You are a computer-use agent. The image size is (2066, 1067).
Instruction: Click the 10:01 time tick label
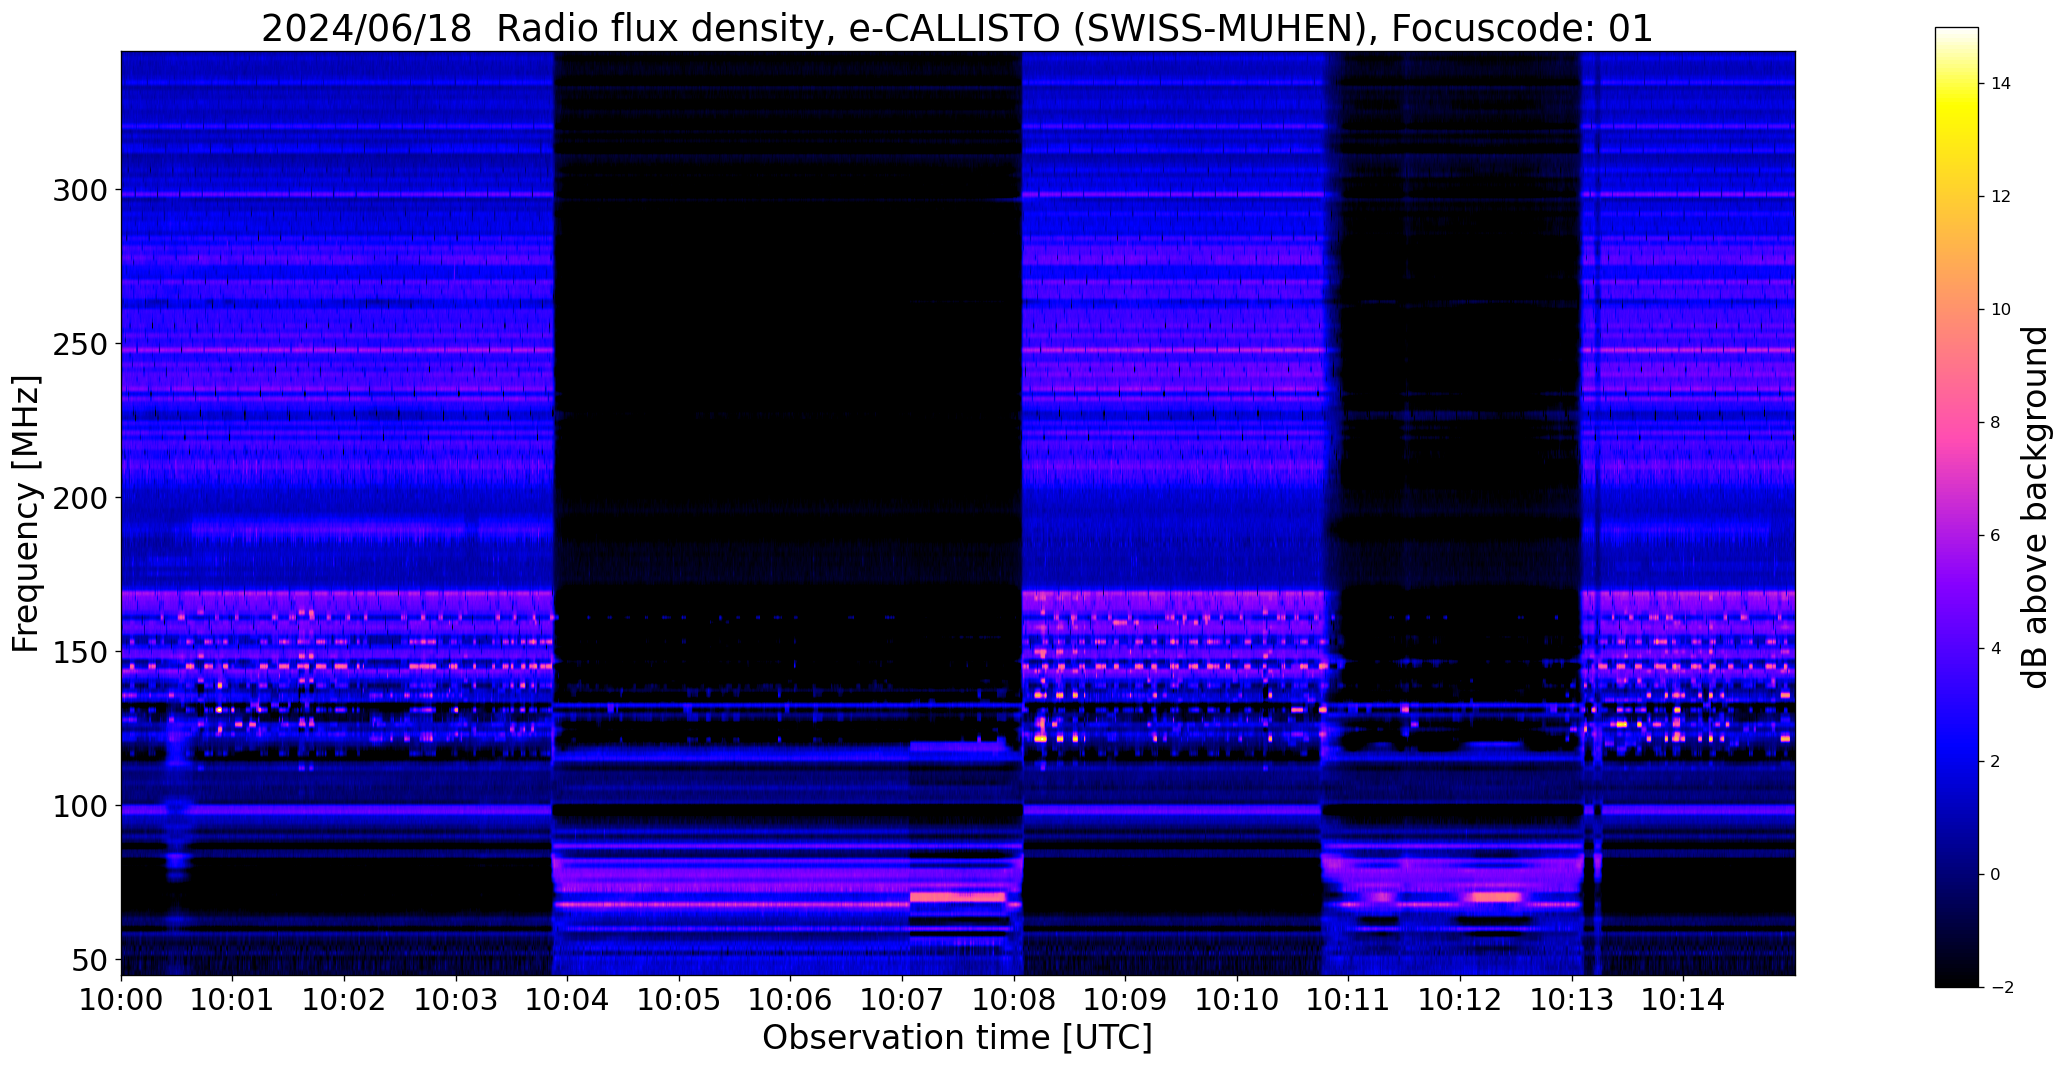(233, 998)
